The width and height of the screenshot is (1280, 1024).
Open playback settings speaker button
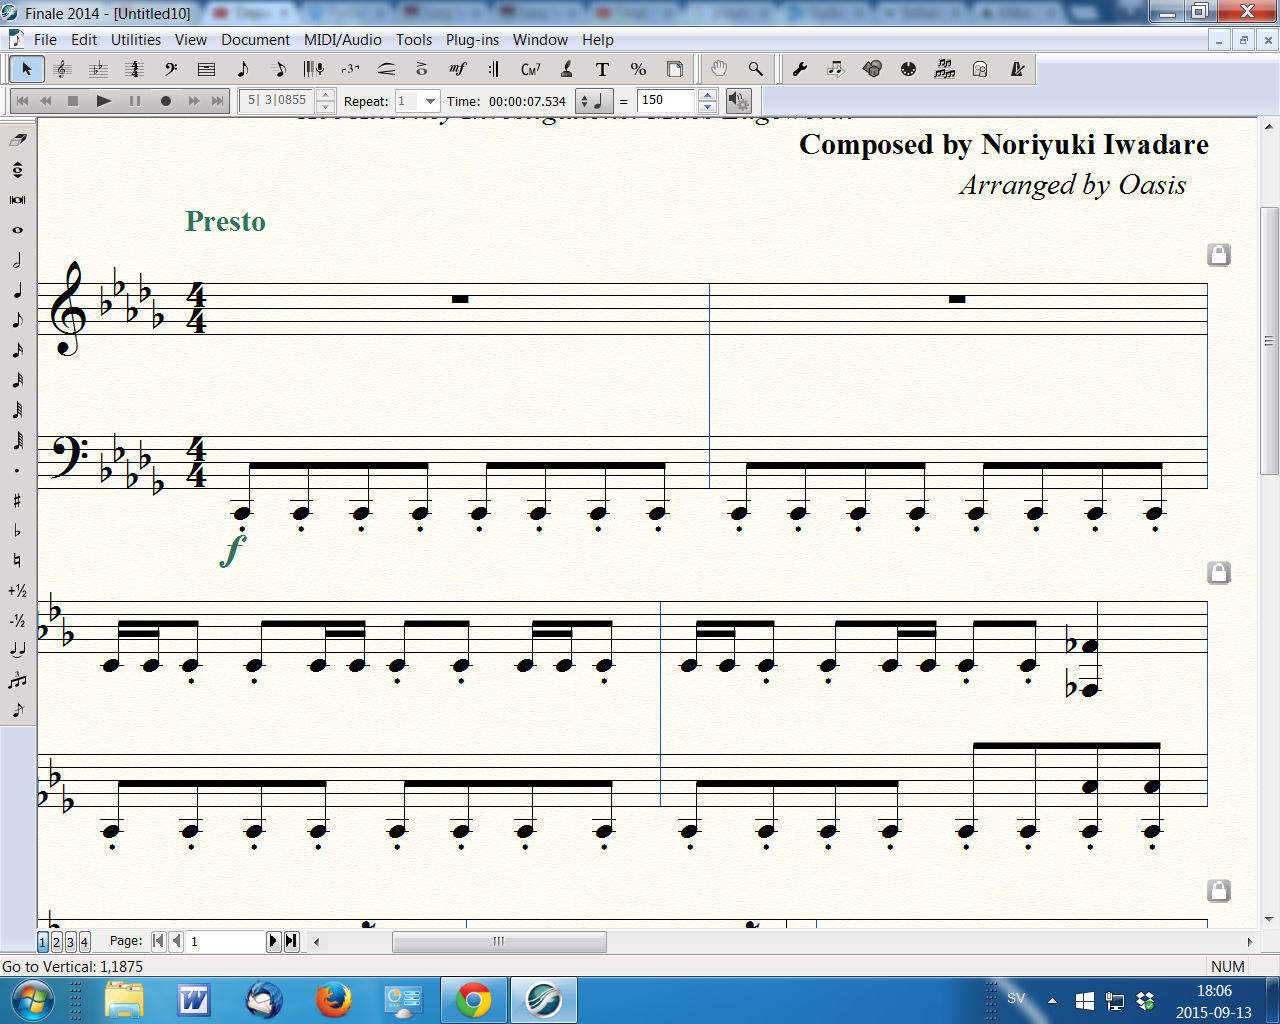click(x=738, y=101)
